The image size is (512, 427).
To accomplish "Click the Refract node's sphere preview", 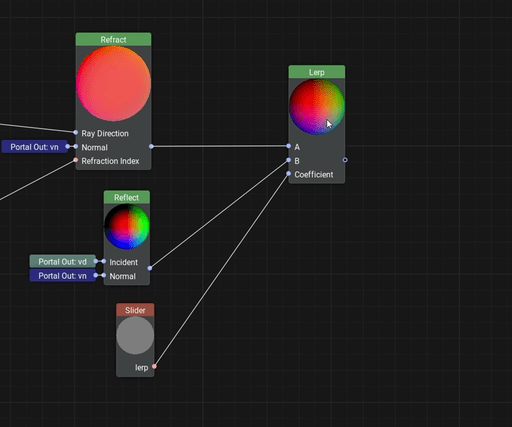I will tap(113, 84).
